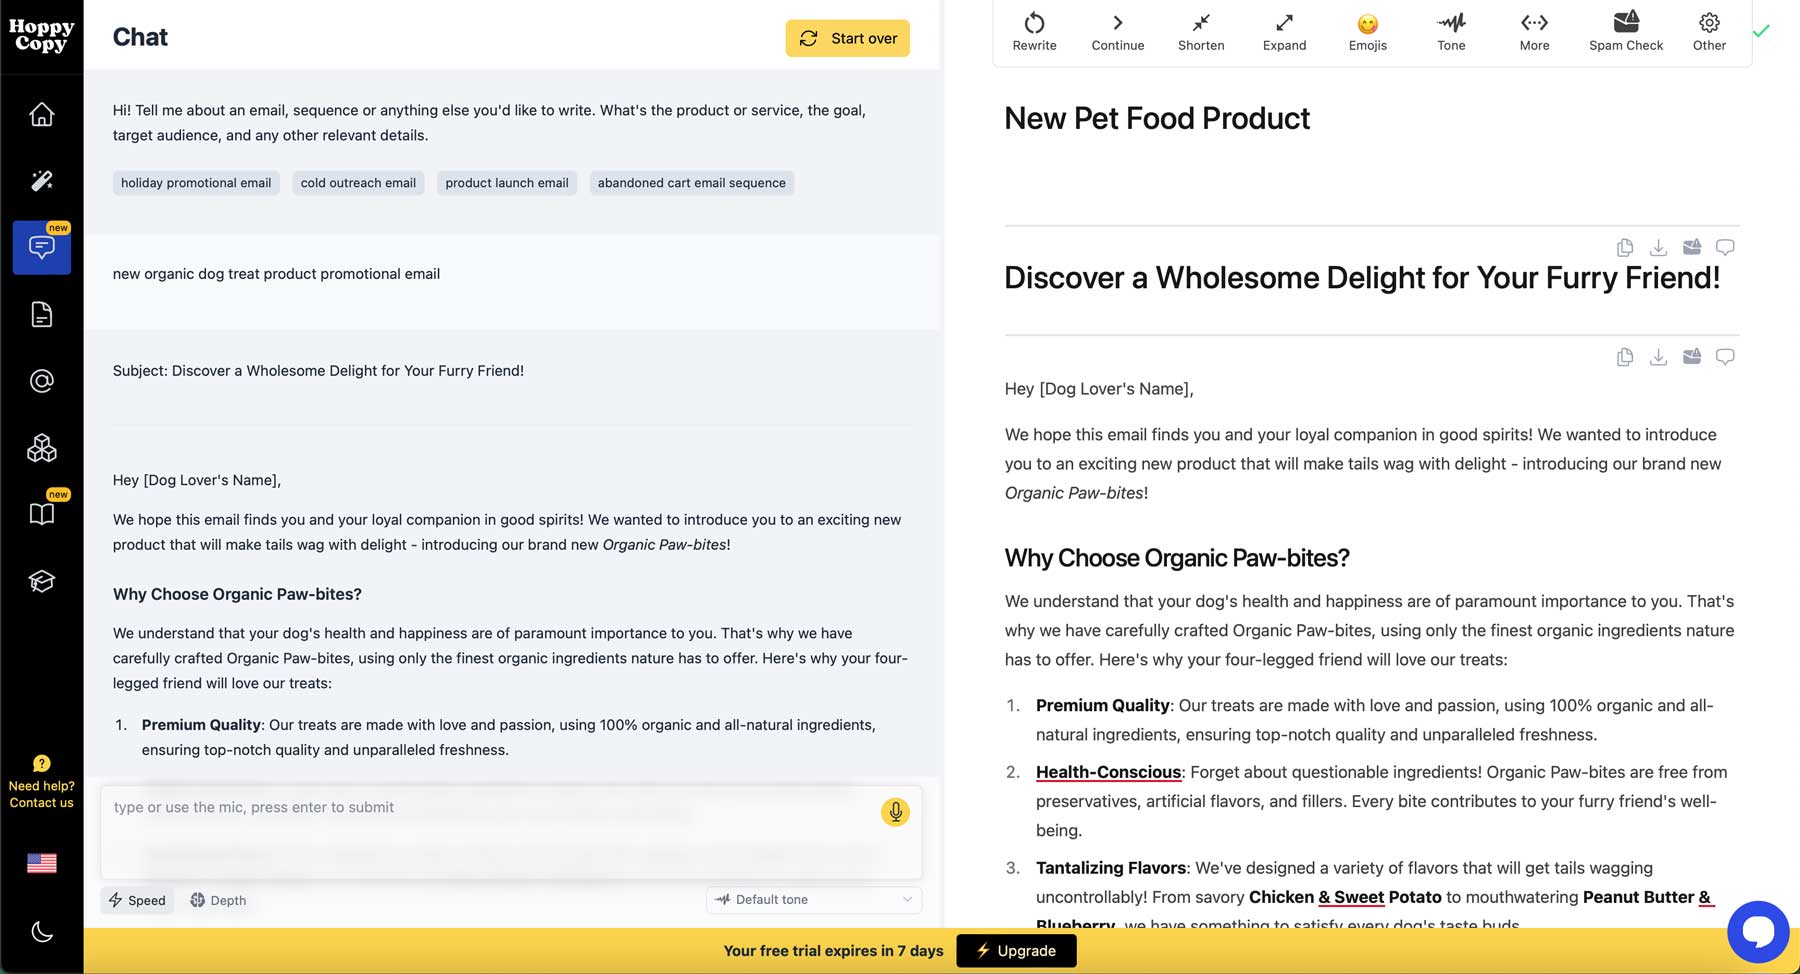
Task: Open the email @ icon in sidebar
Action: [41, 381]
